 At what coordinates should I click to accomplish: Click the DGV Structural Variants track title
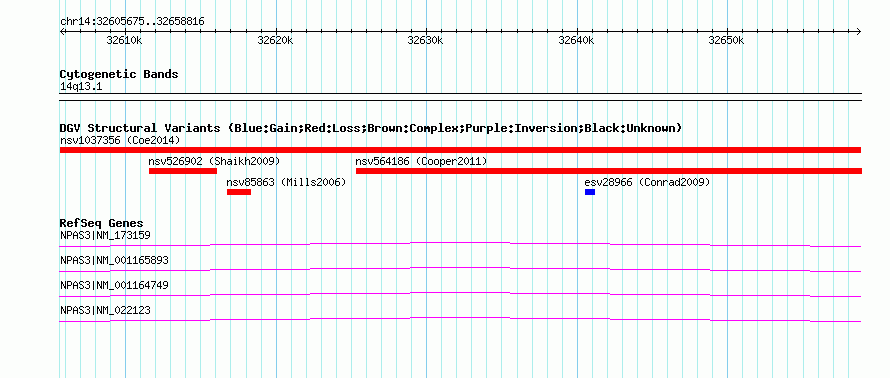pyautogui.click(x=371, y=128)
